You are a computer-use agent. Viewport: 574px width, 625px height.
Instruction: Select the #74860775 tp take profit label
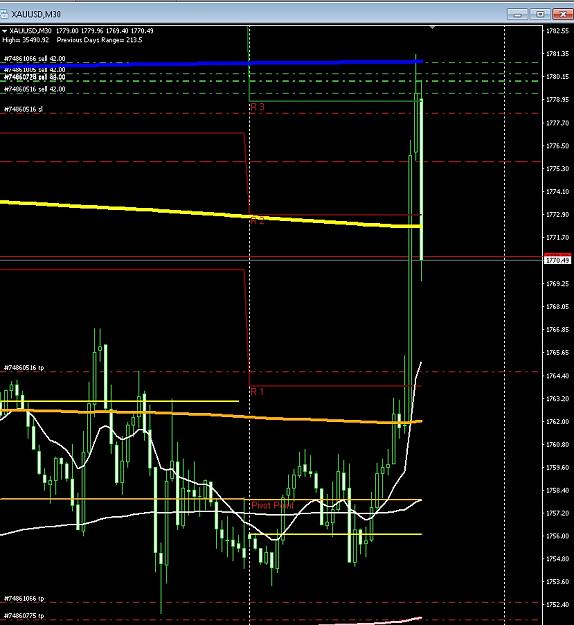tap(24, 616)
